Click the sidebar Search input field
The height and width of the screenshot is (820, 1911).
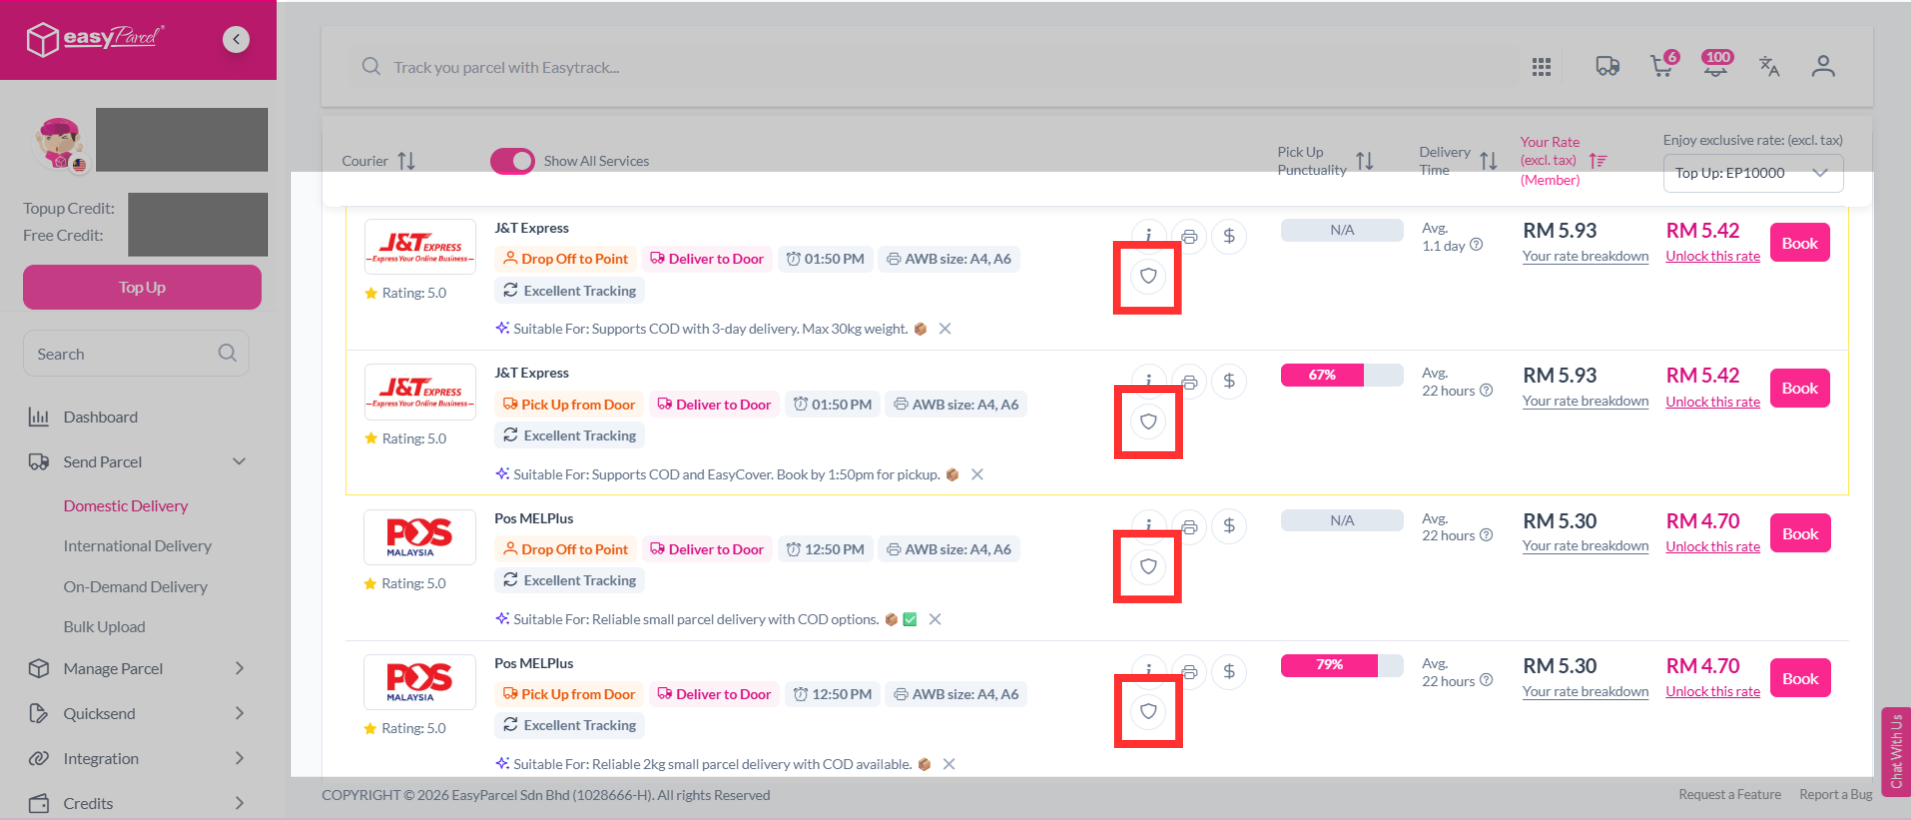tap(136, 354)
